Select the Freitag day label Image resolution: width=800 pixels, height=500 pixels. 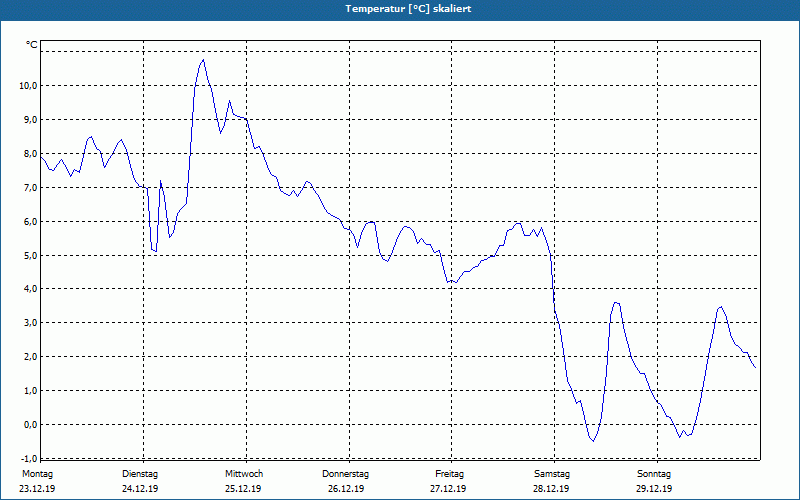(x=449, y=474)
